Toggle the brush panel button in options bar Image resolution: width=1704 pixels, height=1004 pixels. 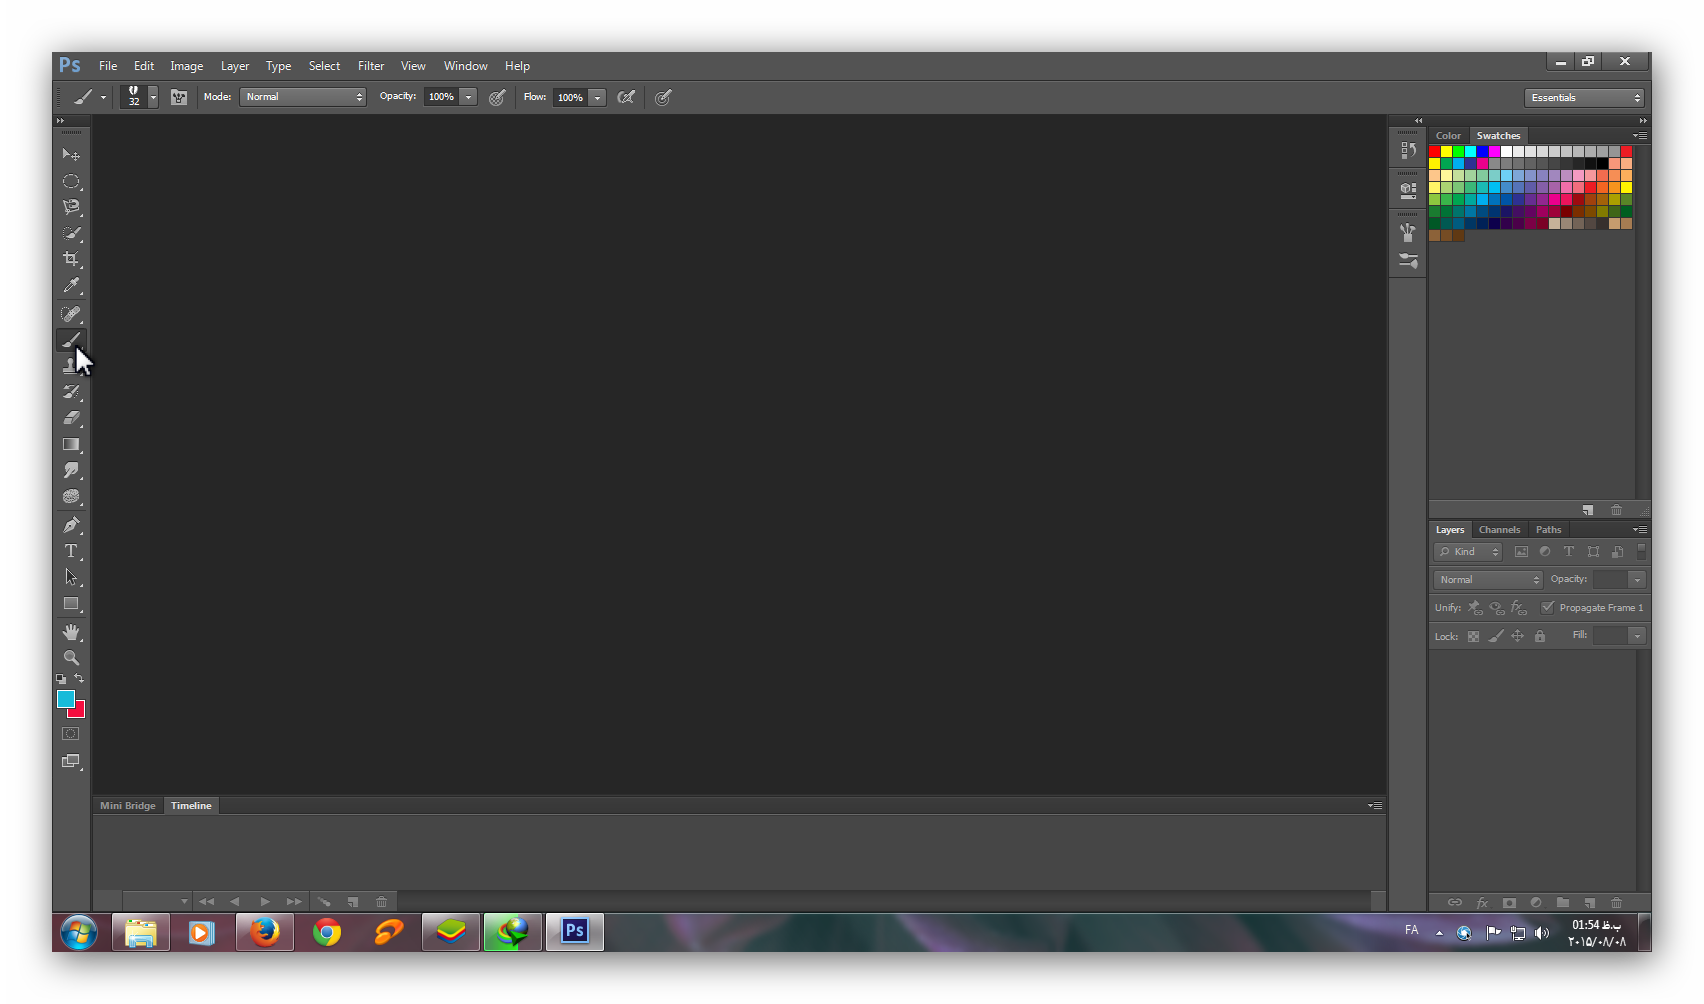tap(179, 97)
